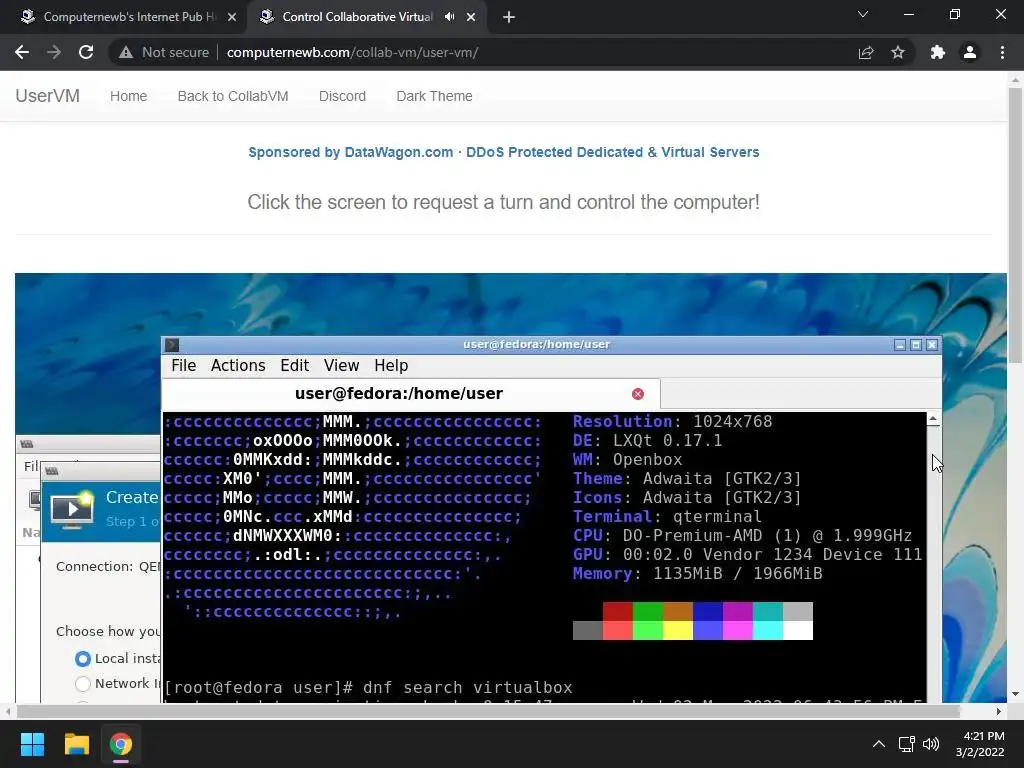Viewport: 1024px width, 768px height.
Task: Click the cyan color block
Action: 767,630
